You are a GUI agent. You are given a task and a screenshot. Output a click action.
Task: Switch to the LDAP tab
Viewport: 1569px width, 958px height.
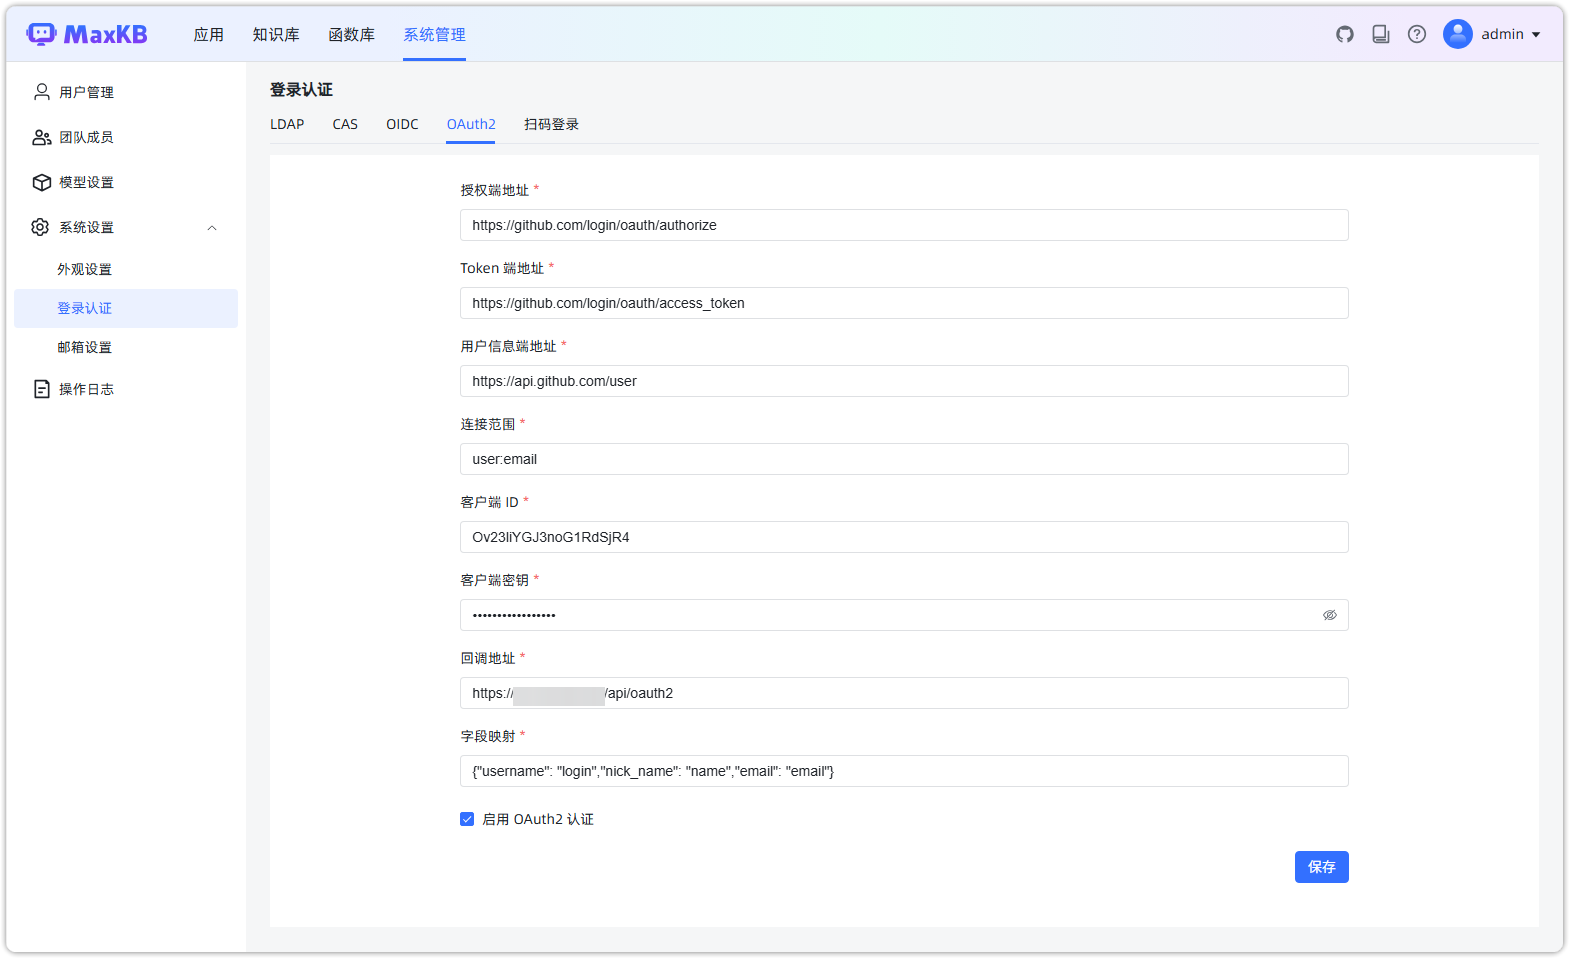(x=287, y=124)
